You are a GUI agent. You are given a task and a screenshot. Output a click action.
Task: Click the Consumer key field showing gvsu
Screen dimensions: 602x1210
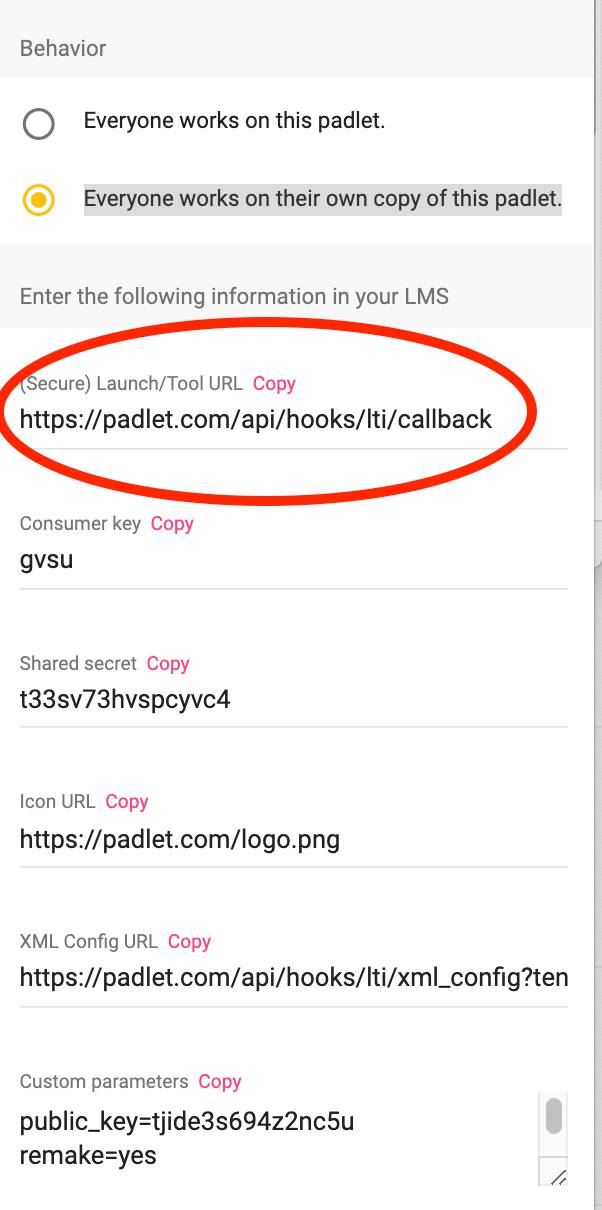pos(294,560)
